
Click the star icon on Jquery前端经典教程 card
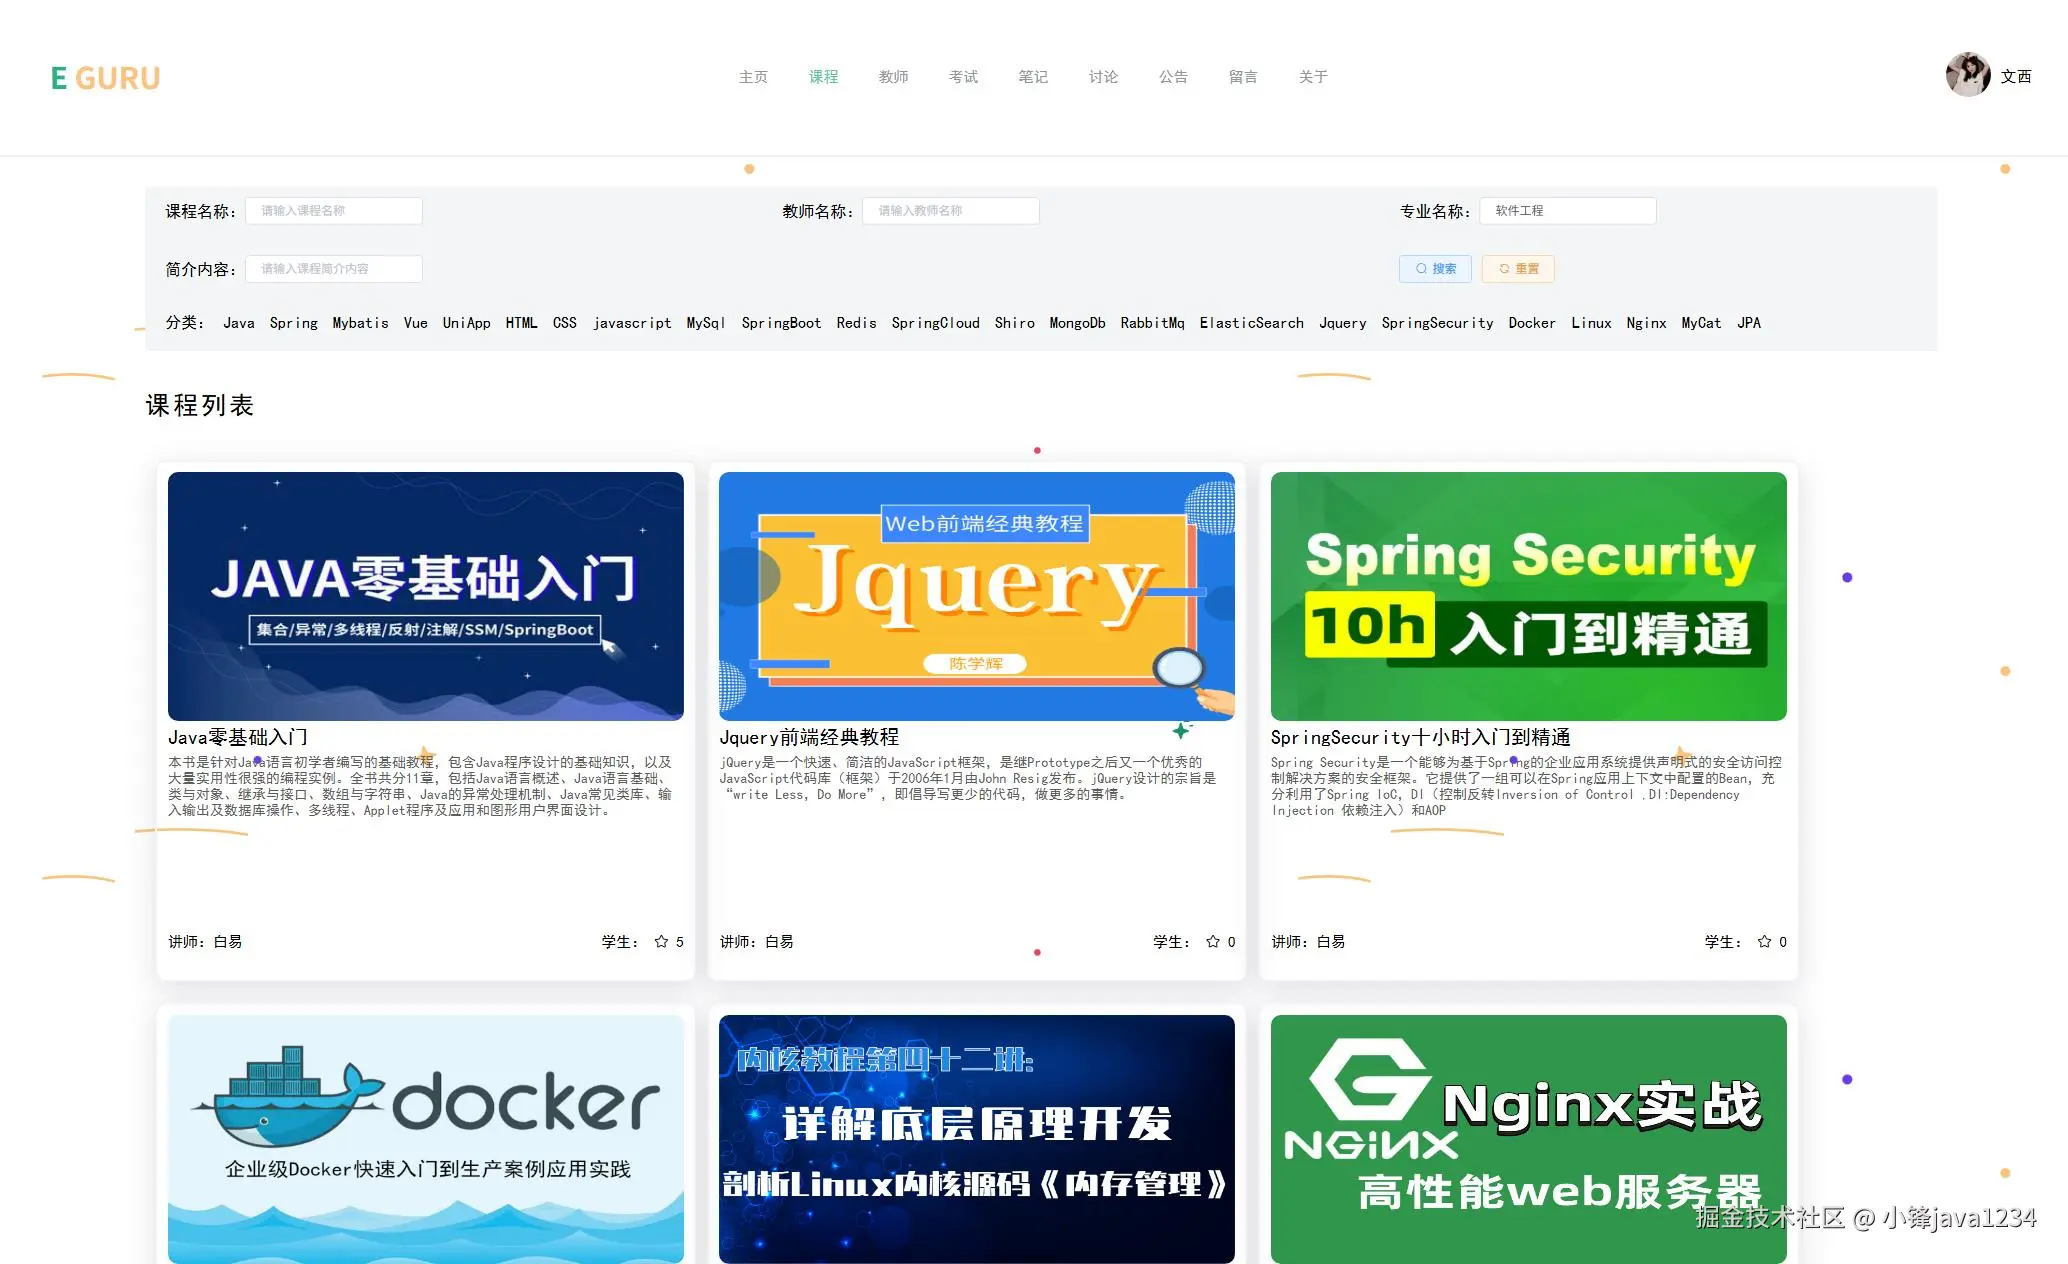point(1211,941)
